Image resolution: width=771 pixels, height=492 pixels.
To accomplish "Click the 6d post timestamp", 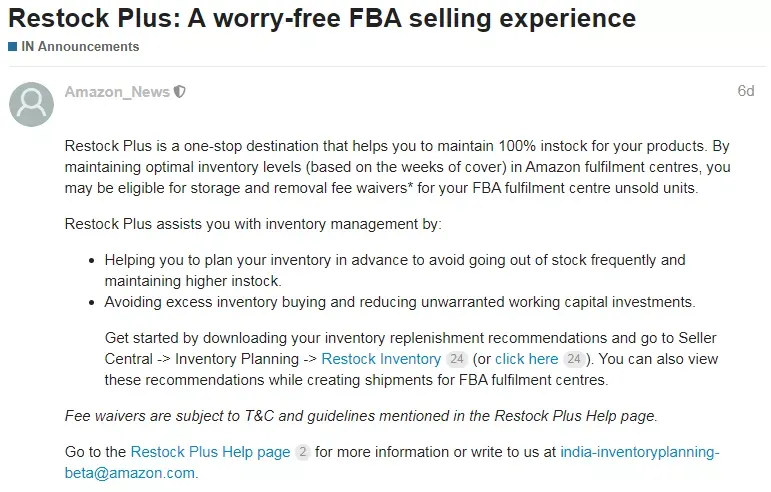I will click(745, 91).
